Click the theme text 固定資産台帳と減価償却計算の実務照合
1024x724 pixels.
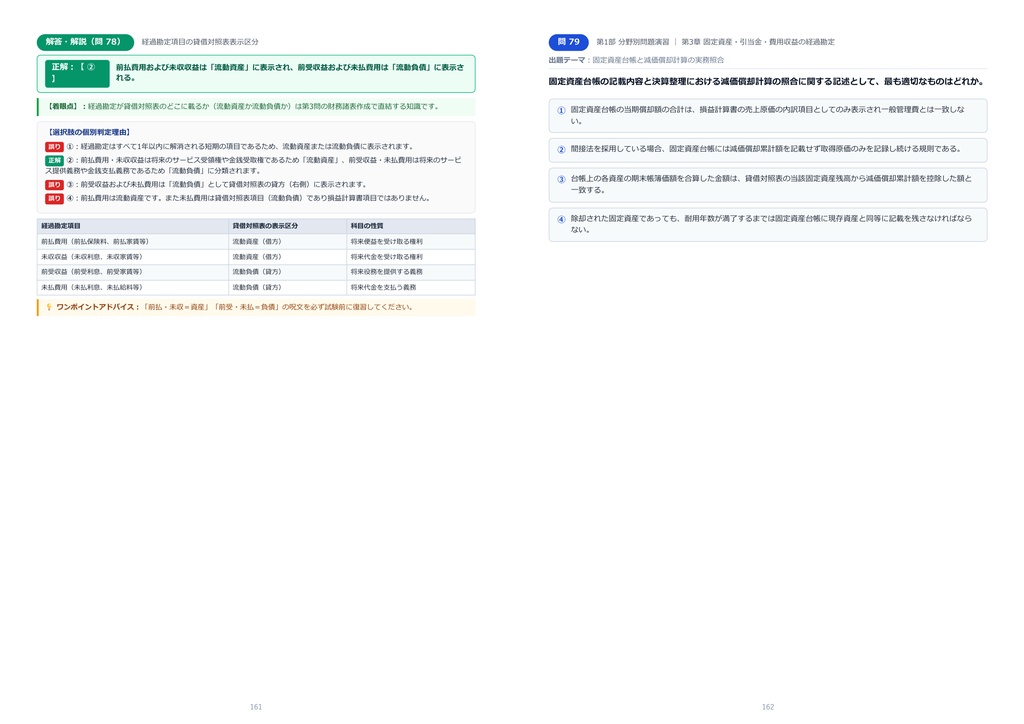[x=658, y=60]
